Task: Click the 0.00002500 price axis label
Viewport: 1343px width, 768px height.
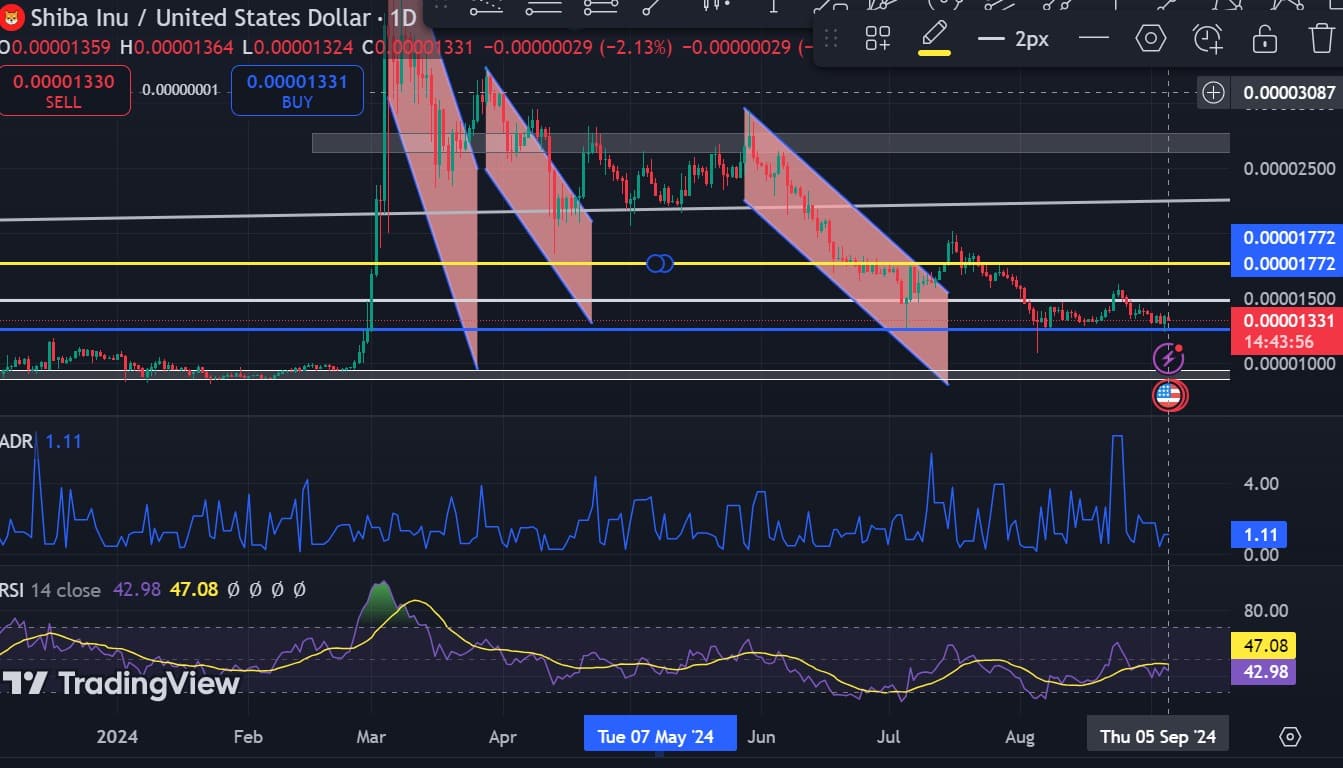Action: point(1289,167)
